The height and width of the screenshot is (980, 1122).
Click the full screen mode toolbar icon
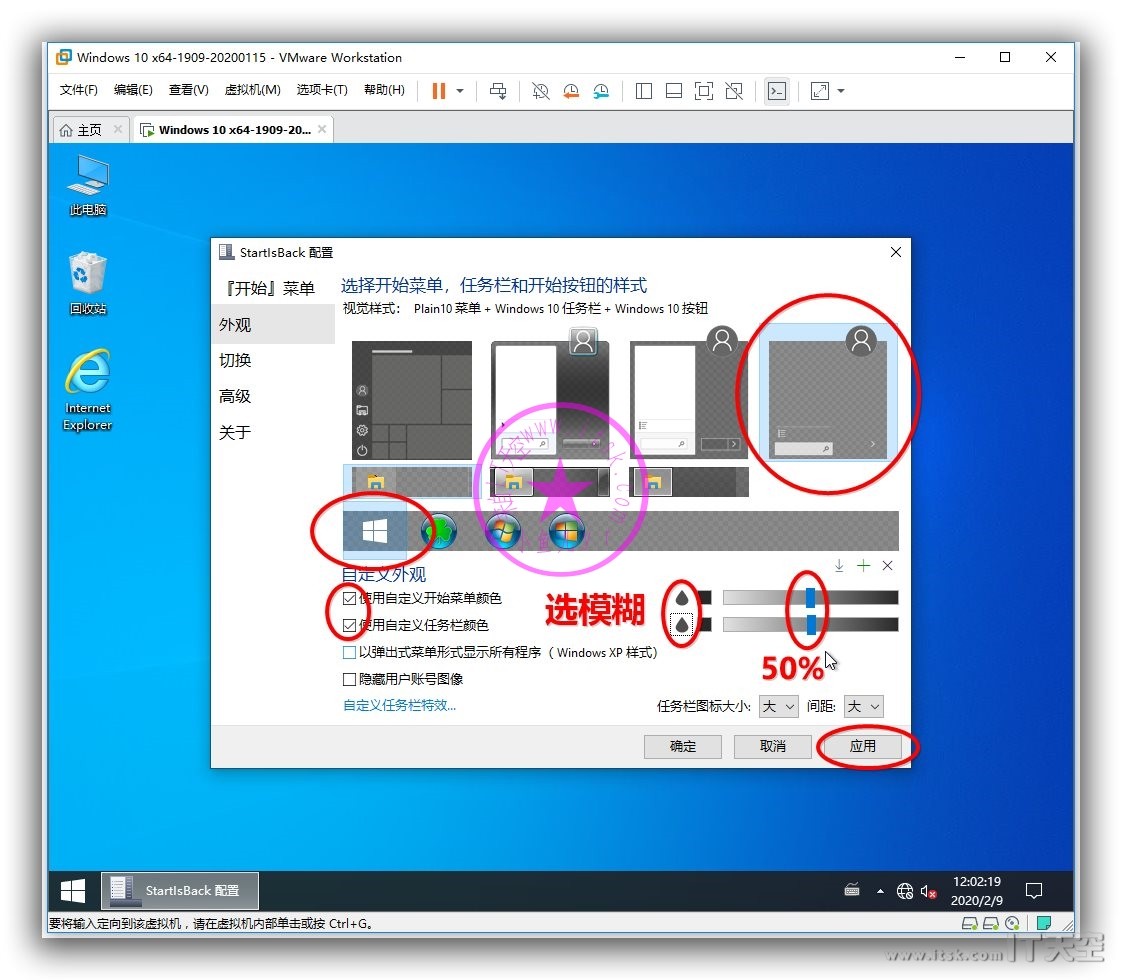tap(703, 91)
